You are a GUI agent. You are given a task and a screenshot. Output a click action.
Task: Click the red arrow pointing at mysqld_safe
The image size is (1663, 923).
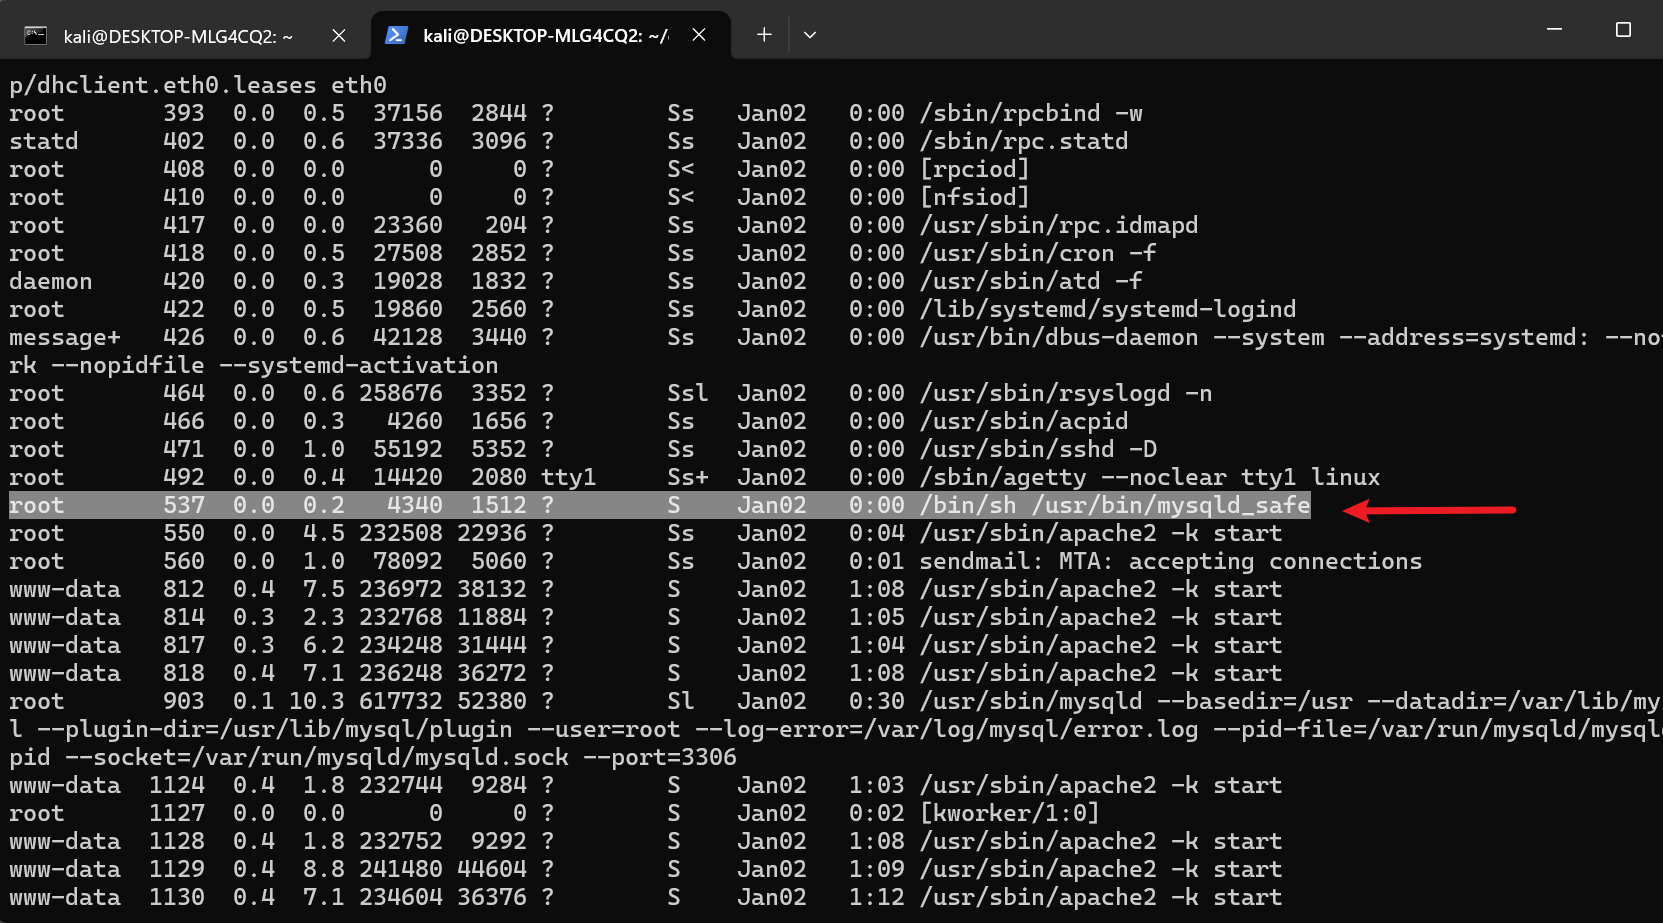click(x=1430, y=510)
